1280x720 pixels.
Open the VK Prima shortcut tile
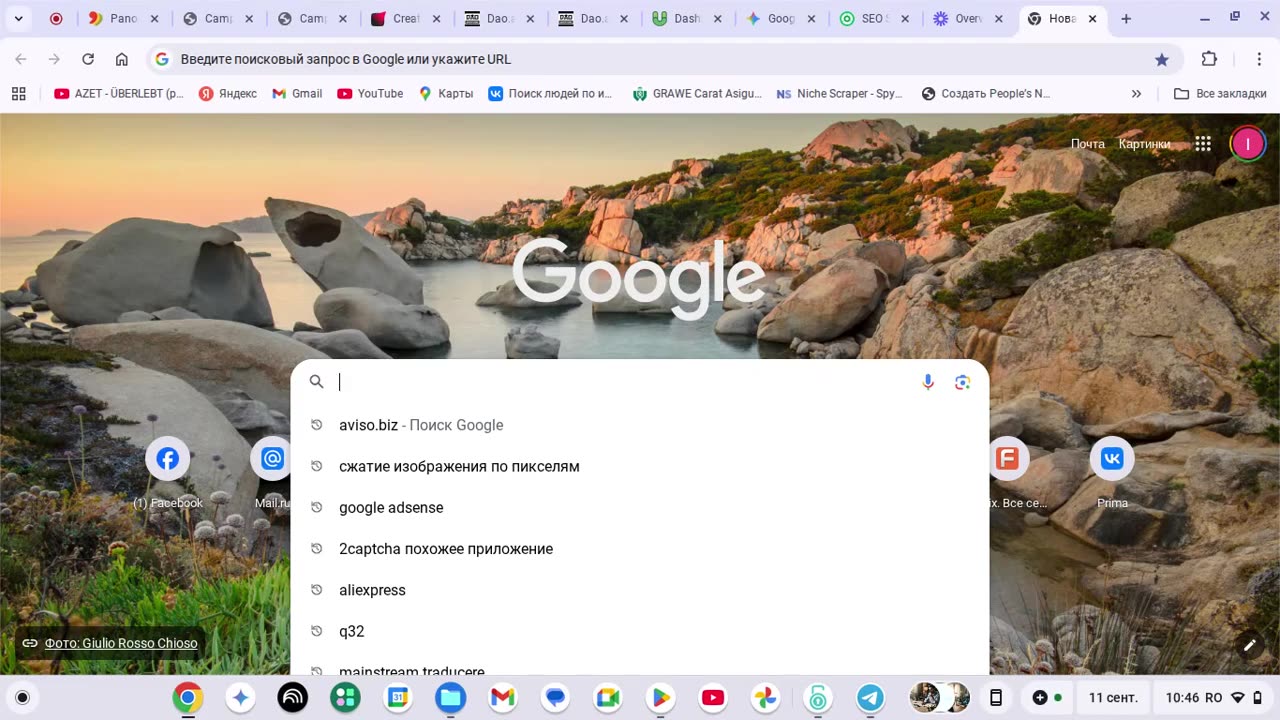point(1112,474)
